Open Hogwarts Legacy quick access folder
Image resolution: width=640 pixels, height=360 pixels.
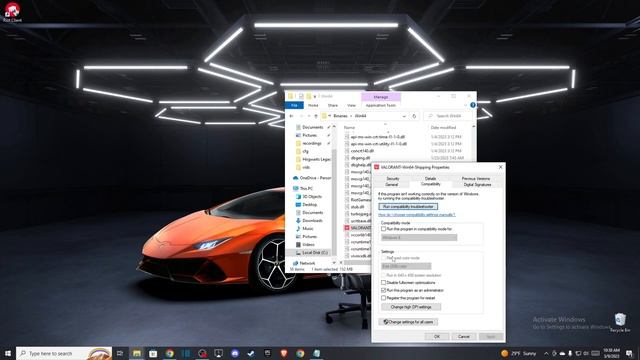click(313, 159)
